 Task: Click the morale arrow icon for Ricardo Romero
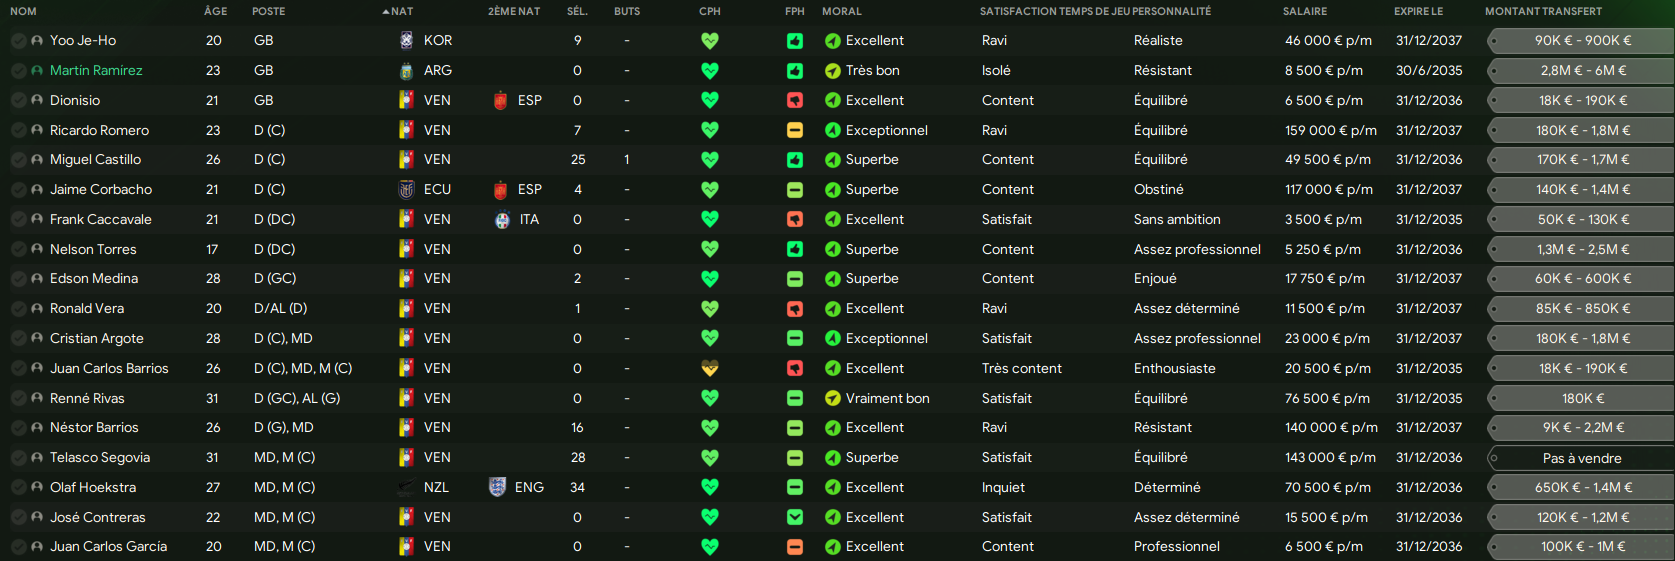point(832,131)
